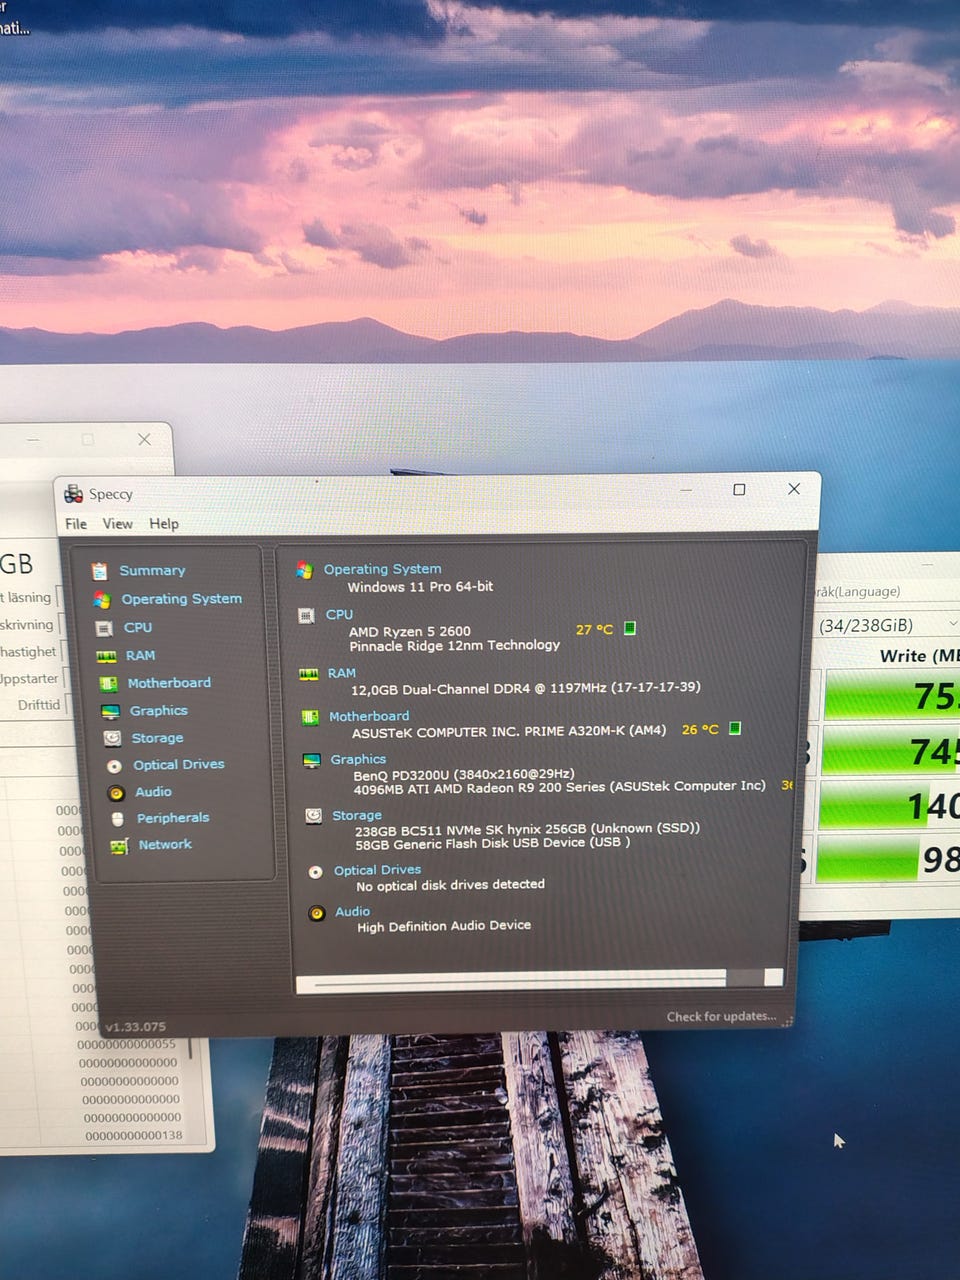Click '12,0GB Dual-Channel DDR4' RAM text

coord(436,689)
